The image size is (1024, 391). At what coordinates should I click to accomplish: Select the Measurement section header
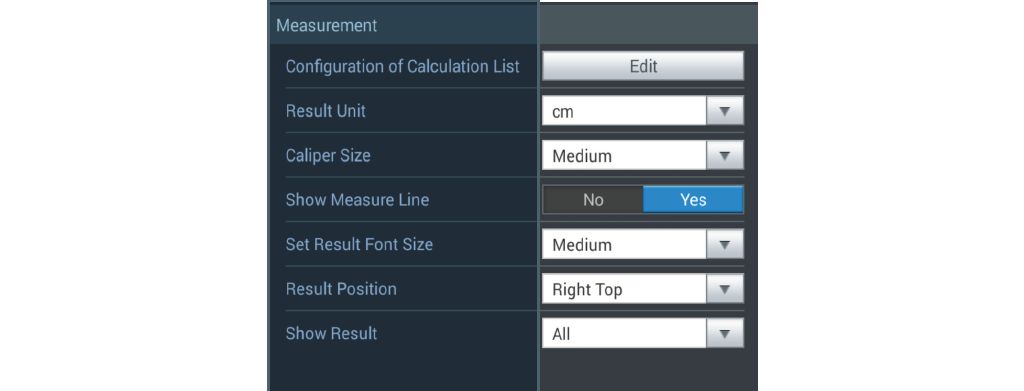327,25
